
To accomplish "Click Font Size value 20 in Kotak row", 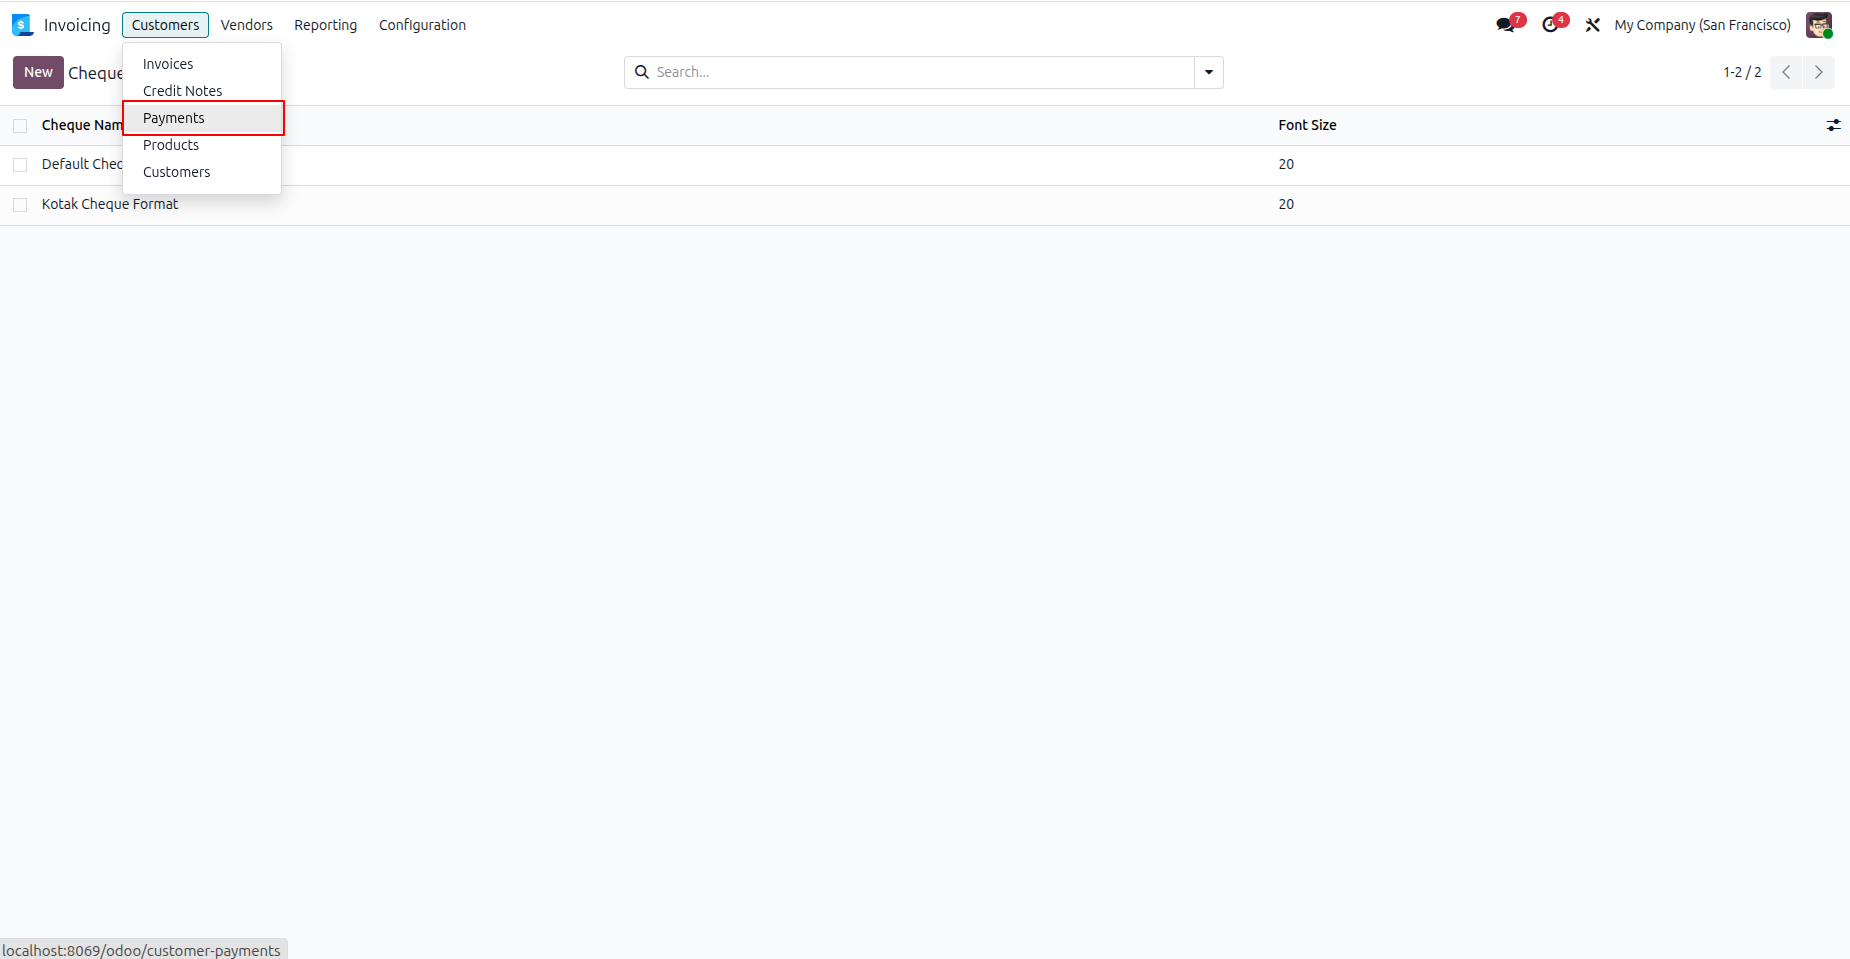I will (1286, 204).
